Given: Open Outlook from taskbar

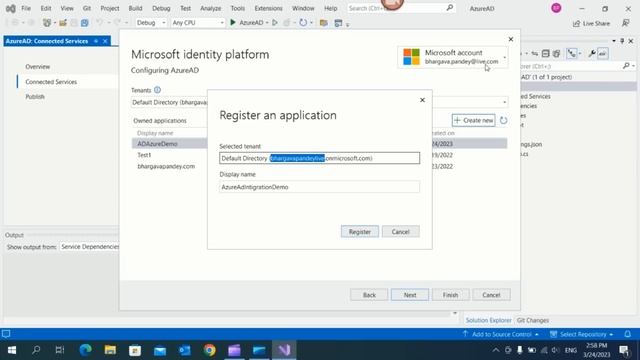Looking at the screenshot, I should (184, 350).
